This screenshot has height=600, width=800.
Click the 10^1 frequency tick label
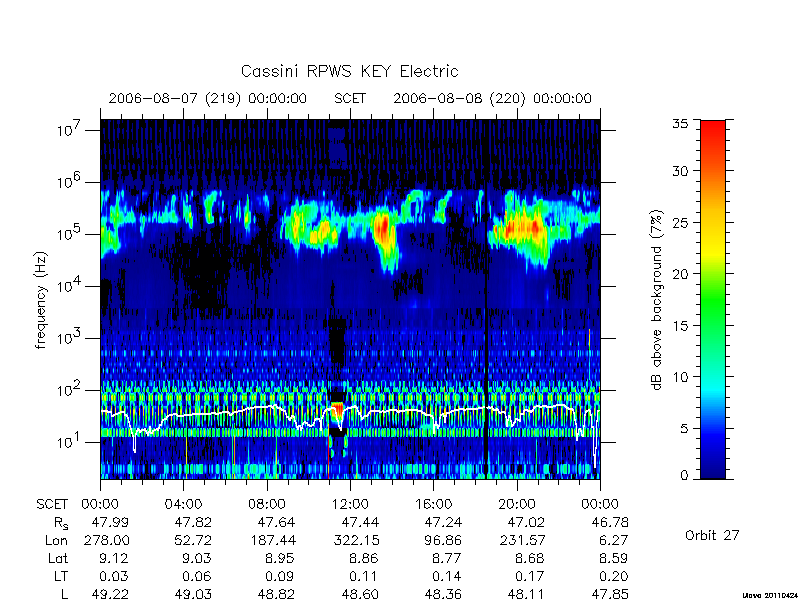pos(70,441)
